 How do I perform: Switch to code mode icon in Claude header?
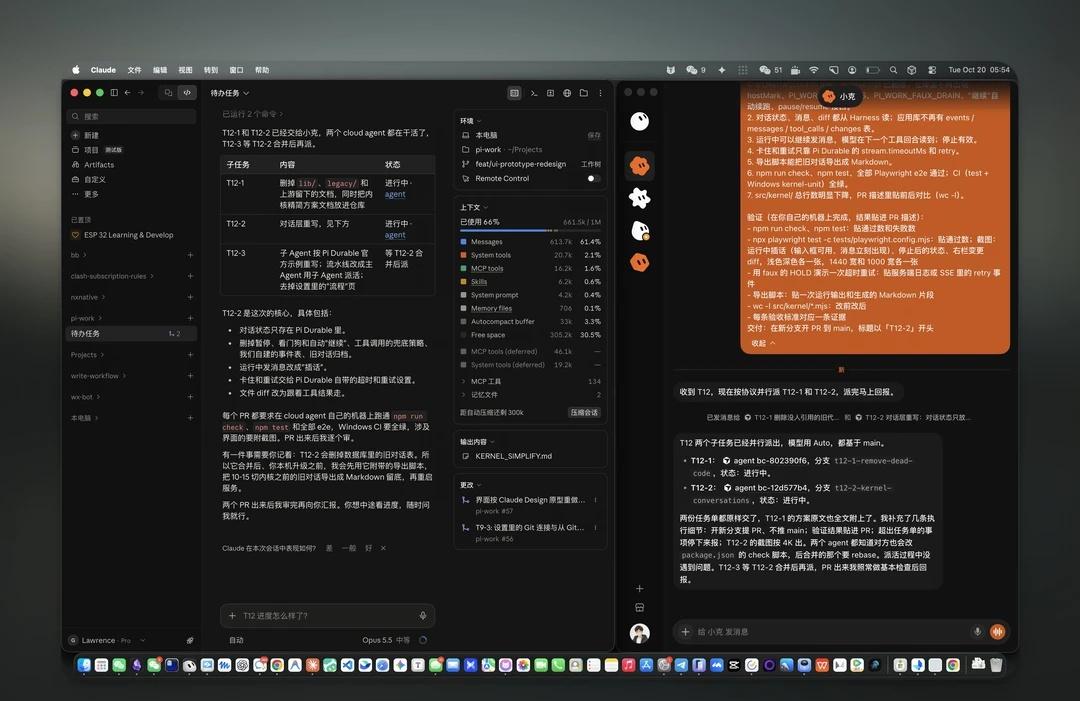(x=187, y=92)
